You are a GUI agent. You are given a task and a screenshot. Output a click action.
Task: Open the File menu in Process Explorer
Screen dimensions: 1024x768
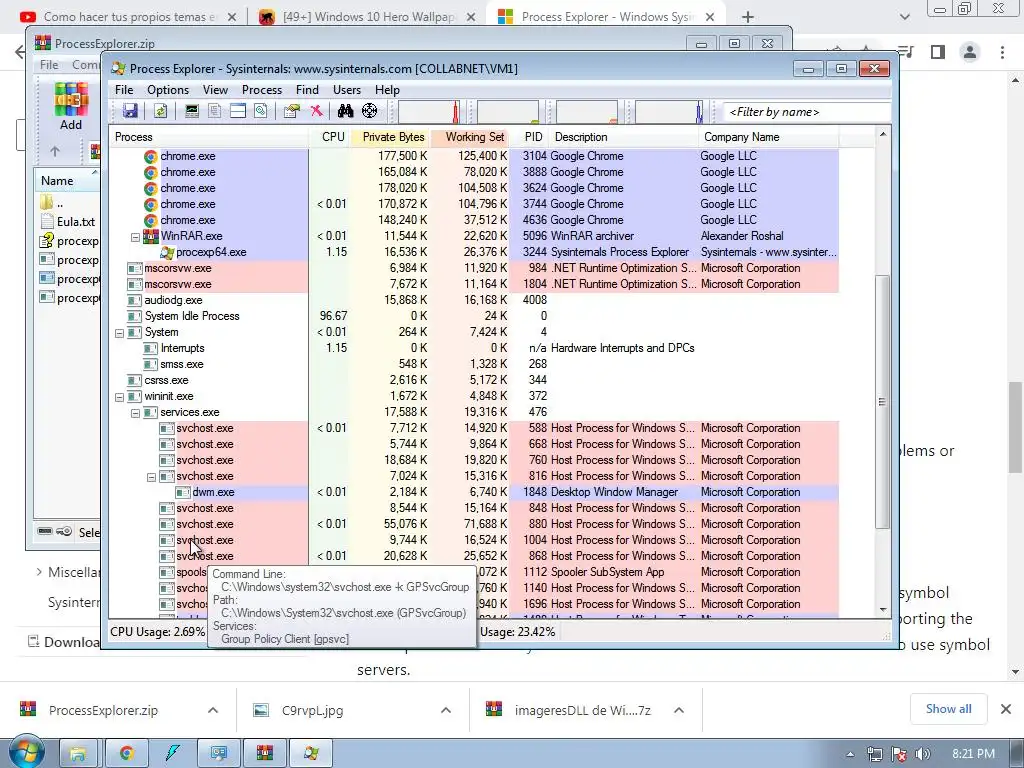coord(123,90)
